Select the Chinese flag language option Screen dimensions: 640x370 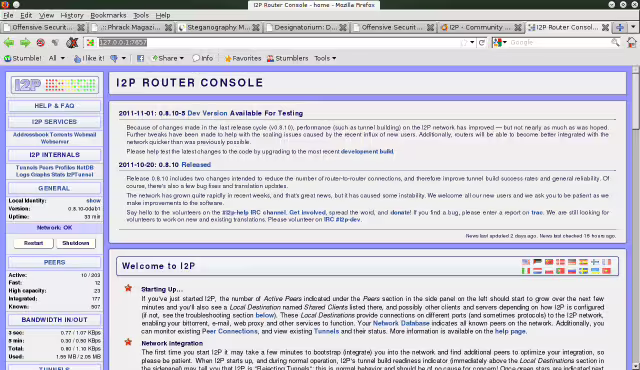click(x=549, y=262)
